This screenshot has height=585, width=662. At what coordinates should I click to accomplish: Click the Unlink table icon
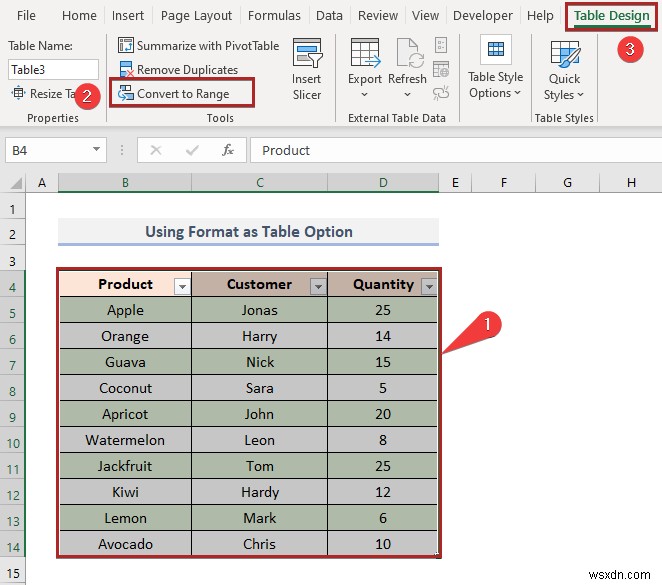tap(441, 93)
